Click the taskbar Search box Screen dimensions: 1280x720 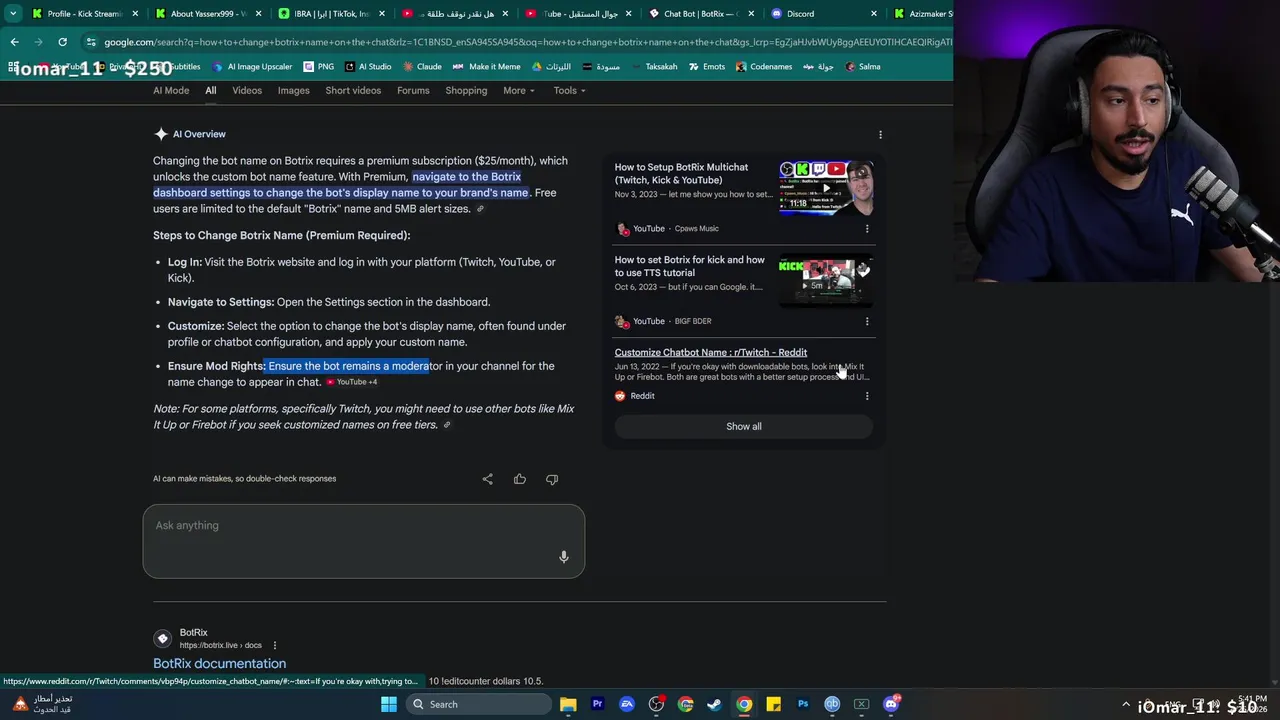pos(478,704)
